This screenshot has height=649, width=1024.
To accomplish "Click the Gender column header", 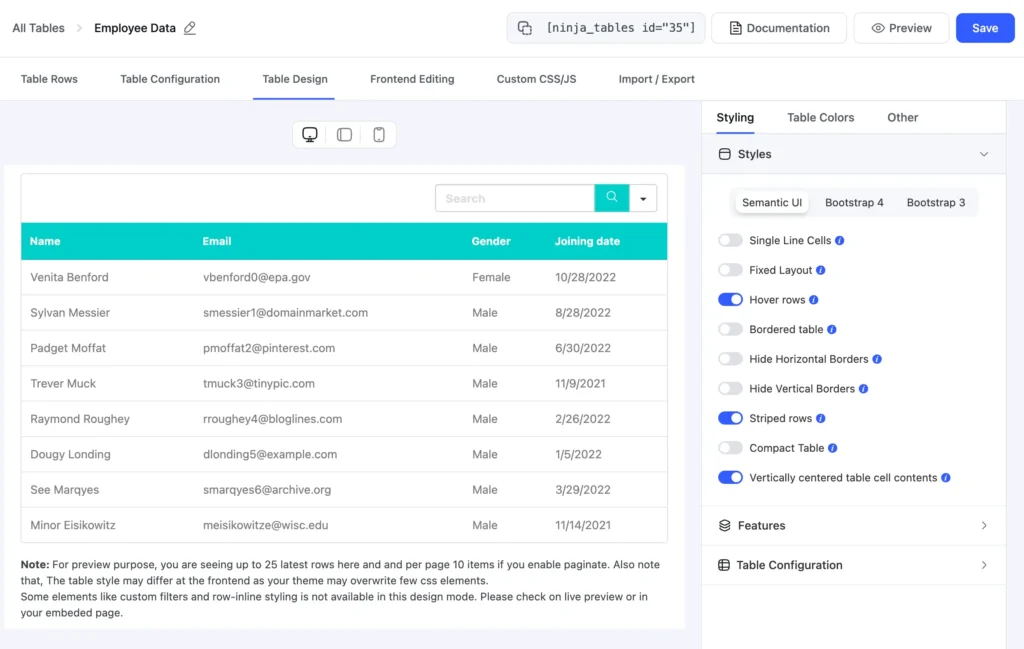I will pos(491,241).
